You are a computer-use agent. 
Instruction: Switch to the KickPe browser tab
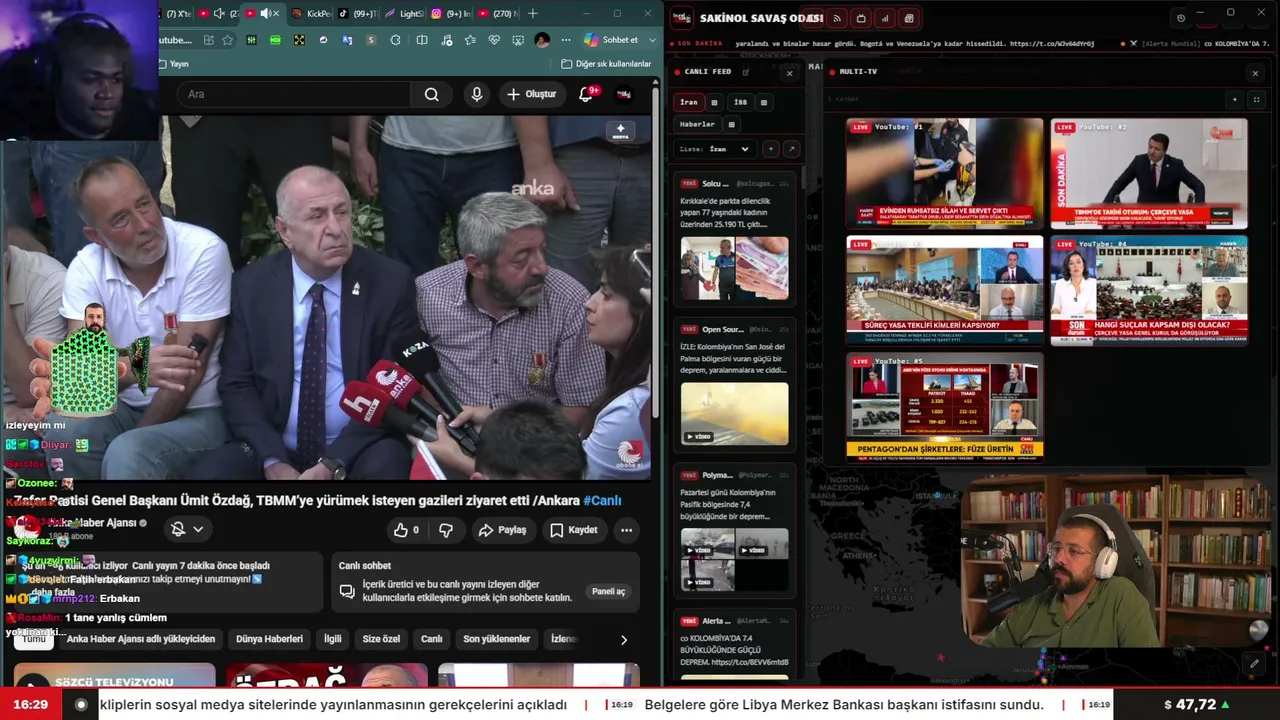tap(311, 13)
